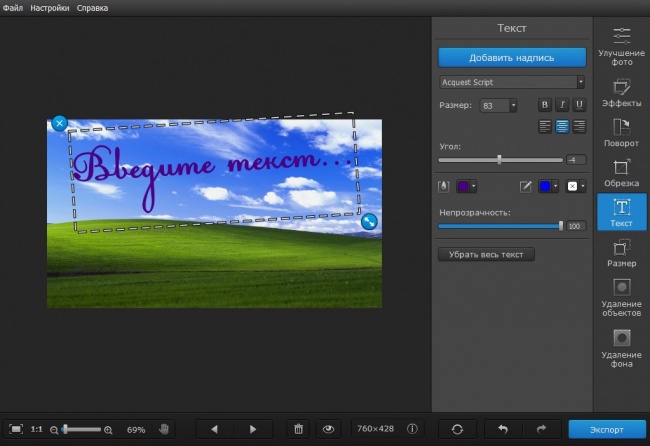Select the Поворот tool
The width and height of the screenshot is (650, 446).
(x=621, y=133)
